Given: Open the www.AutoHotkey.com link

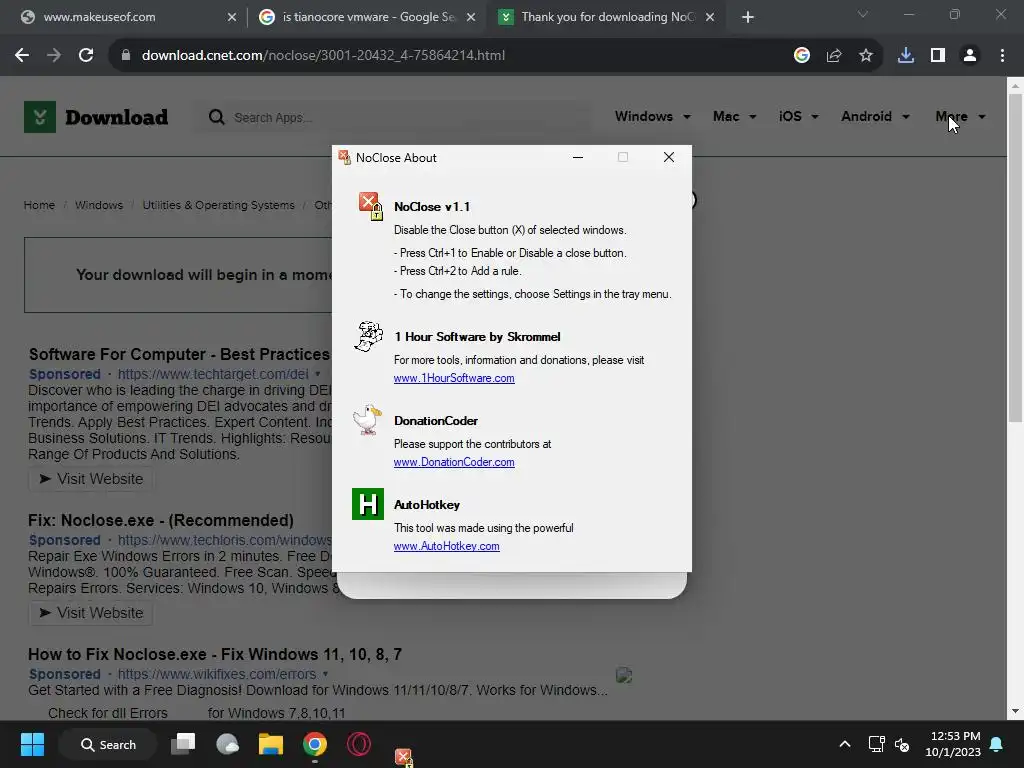Looking at the screenshot, I should [x=447, y=546].
